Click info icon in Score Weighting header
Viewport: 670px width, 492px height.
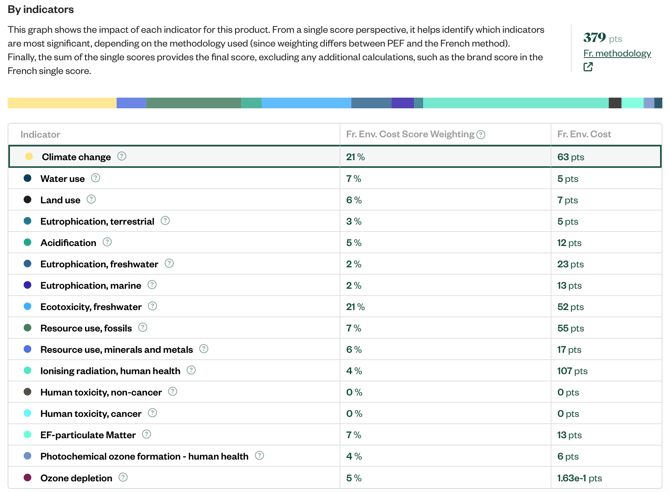tap(481, 135)
